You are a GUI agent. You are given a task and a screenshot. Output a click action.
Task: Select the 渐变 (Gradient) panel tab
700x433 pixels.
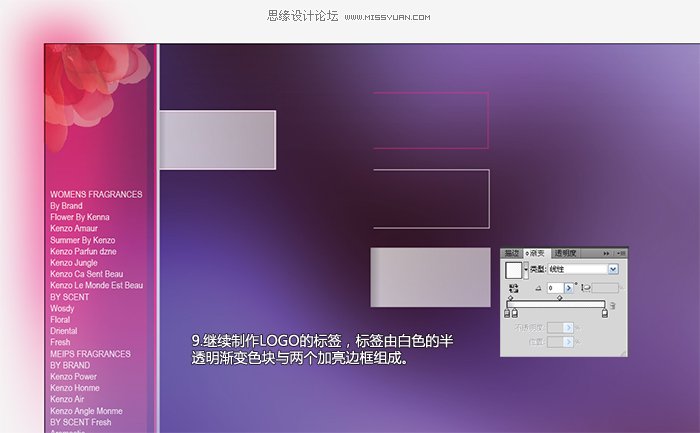(536, 253)
